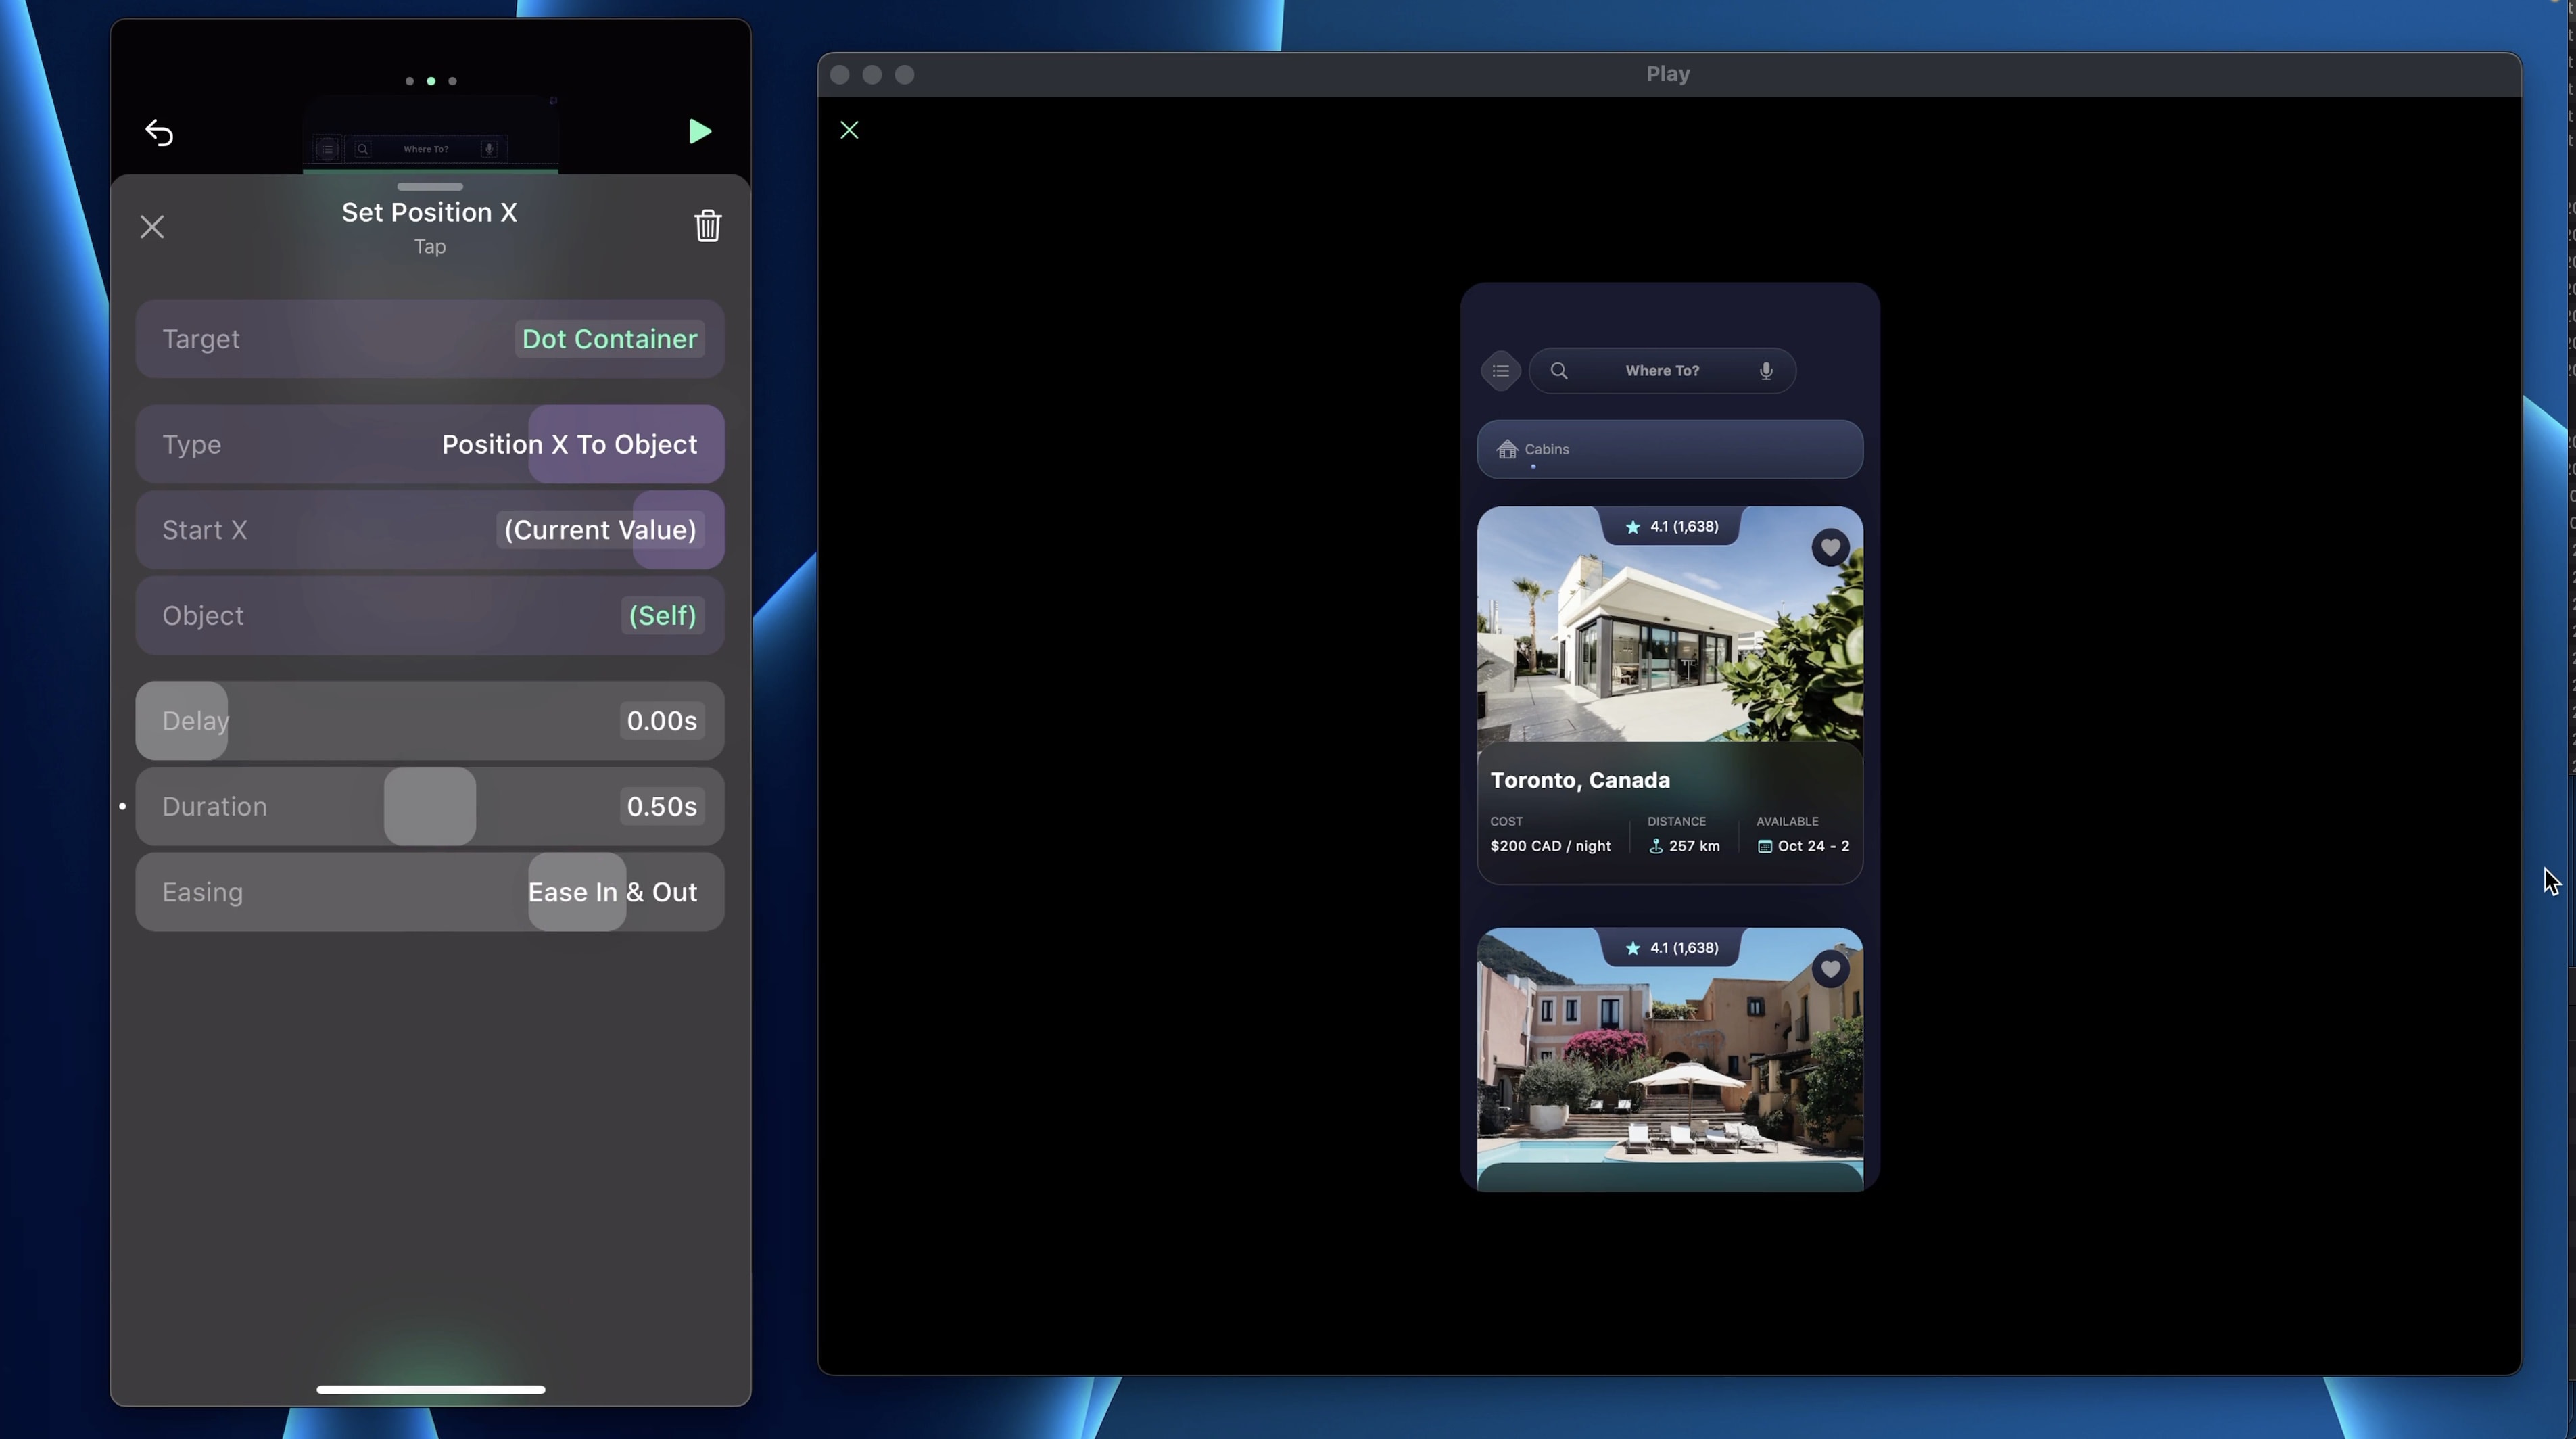2576x1439 pixels.
Task: Tap the microphone icon in search bar
Action: point(1766,371)
